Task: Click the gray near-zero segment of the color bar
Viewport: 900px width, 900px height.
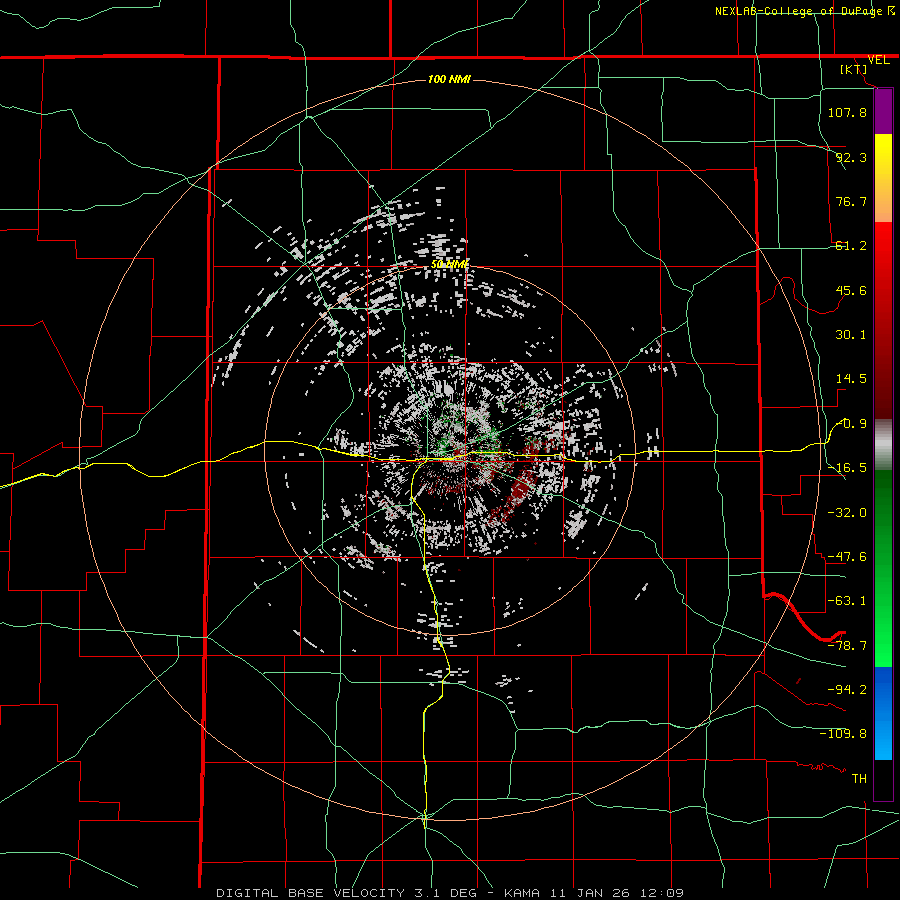Action: (883, 445)
